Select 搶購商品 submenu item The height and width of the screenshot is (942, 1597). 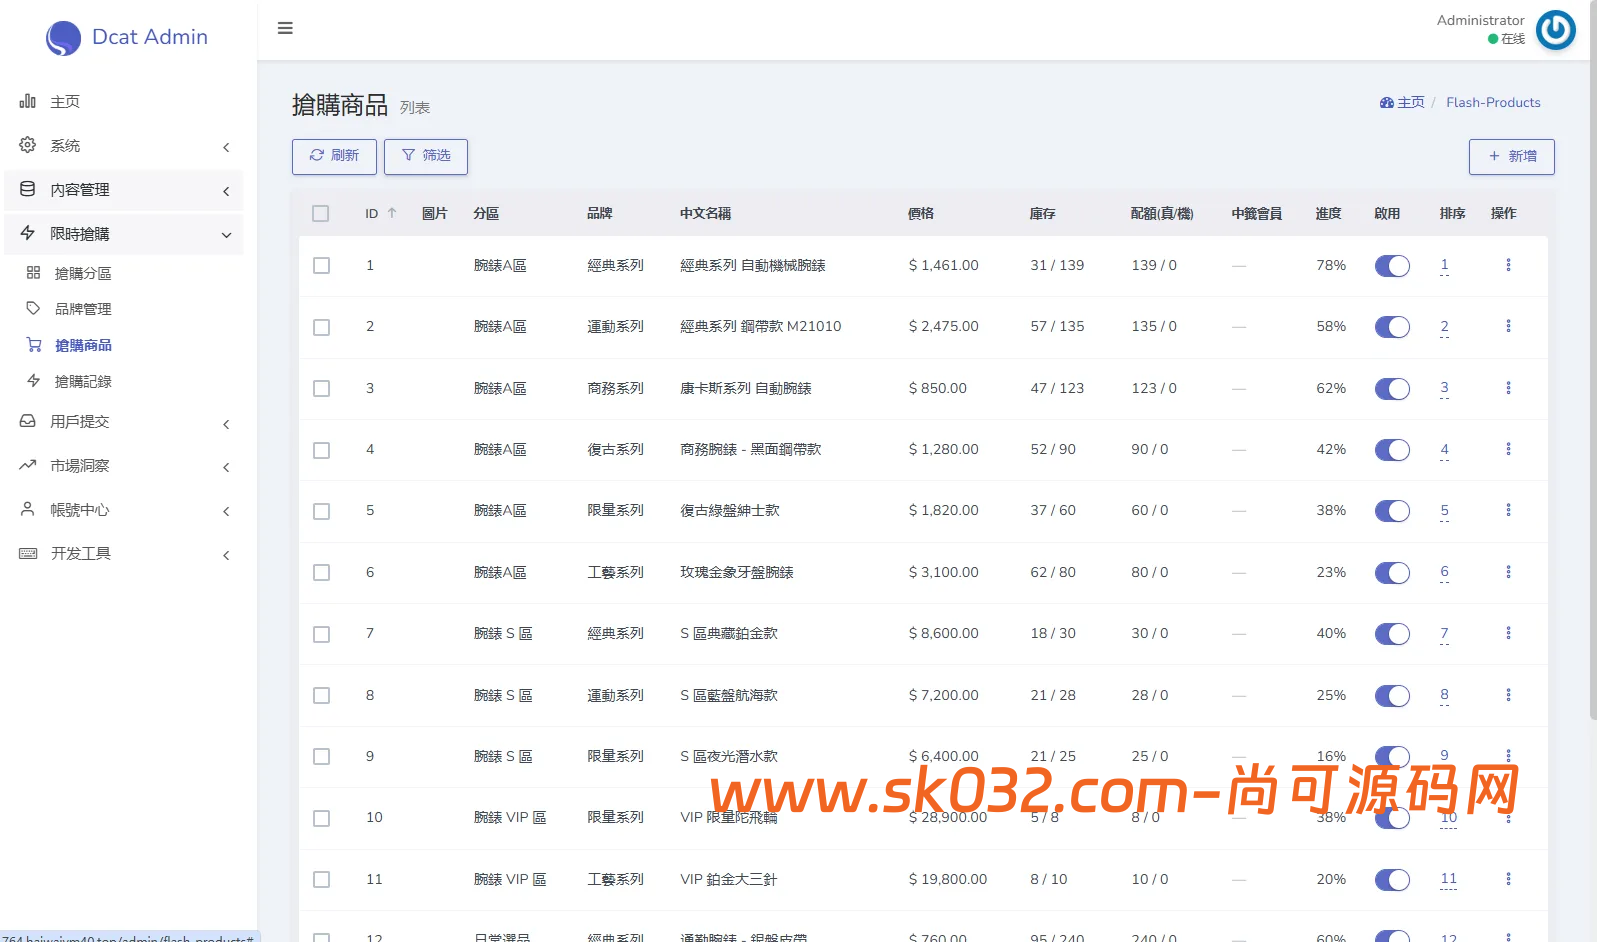coord(124,345)
